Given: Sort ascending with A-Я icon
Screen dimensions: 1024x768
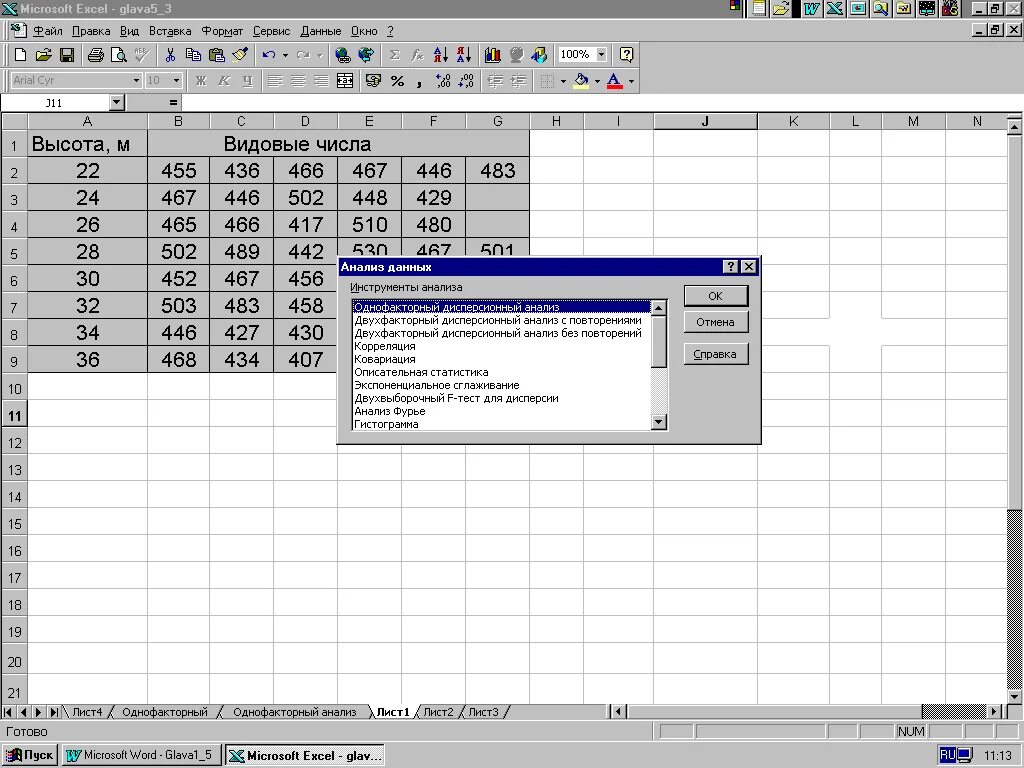Looking at the screenshot, I should click(441, 55).
